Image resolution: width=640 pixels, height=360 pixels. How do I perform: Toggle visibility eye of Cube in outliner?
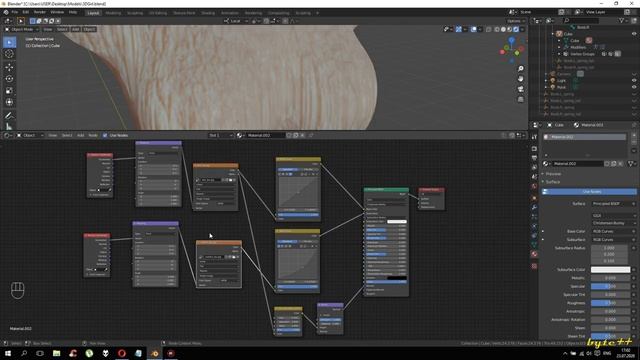[634, 34]
